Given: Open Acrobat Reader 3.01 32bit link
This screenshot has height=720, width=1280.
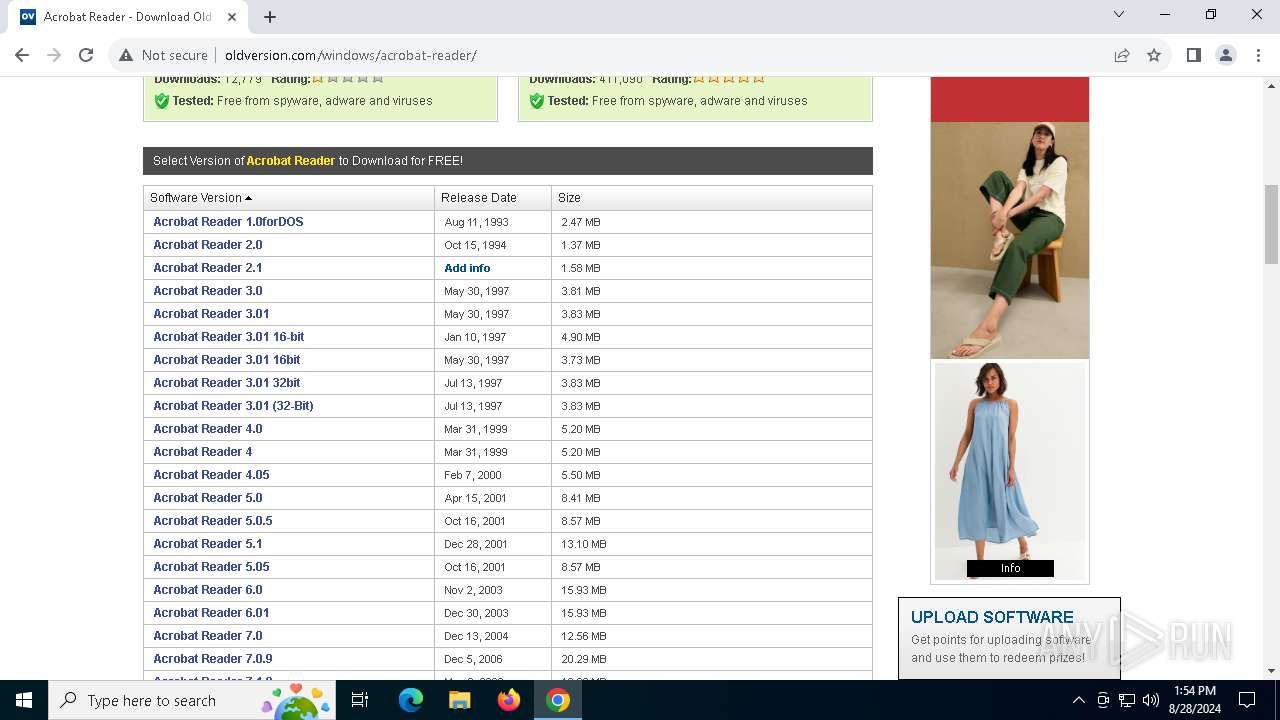Looking at the screenshot, I should click(x=227, y=383).
